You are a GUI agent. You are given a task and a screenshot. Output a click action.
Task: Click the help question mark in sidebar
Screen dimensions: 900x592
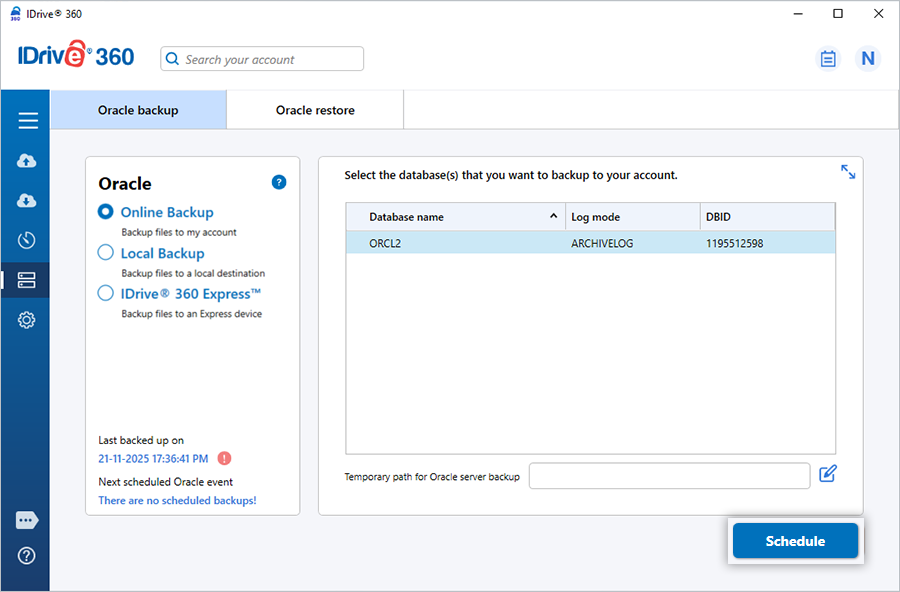tap(27, 556)
